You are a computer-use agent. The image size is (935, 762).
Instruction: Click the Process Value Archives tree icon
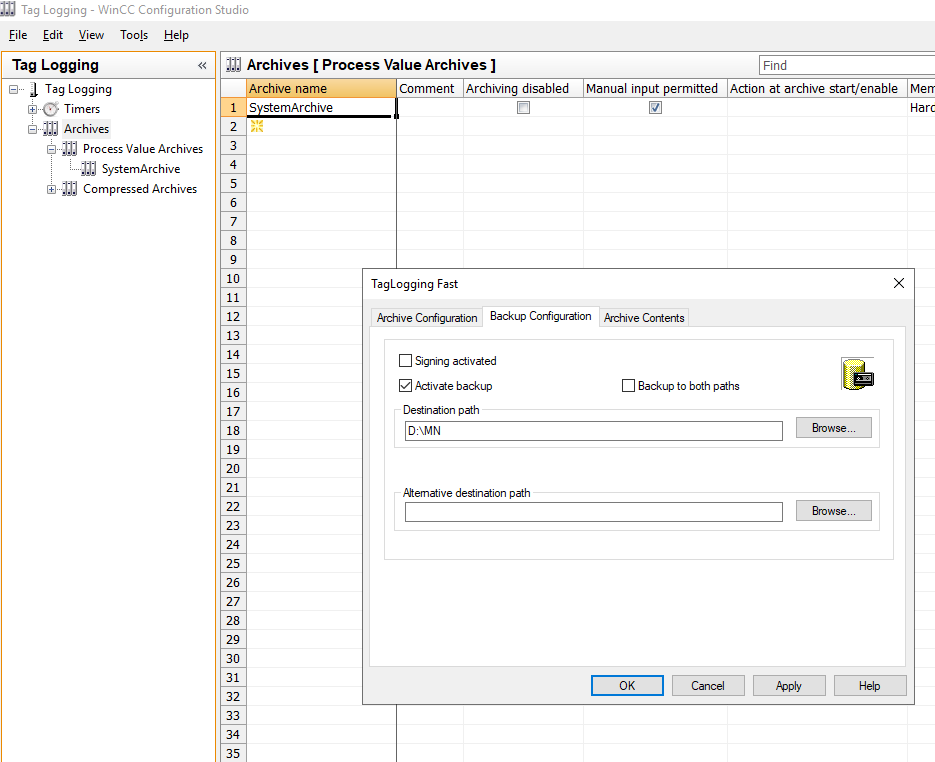pos(70,149)
